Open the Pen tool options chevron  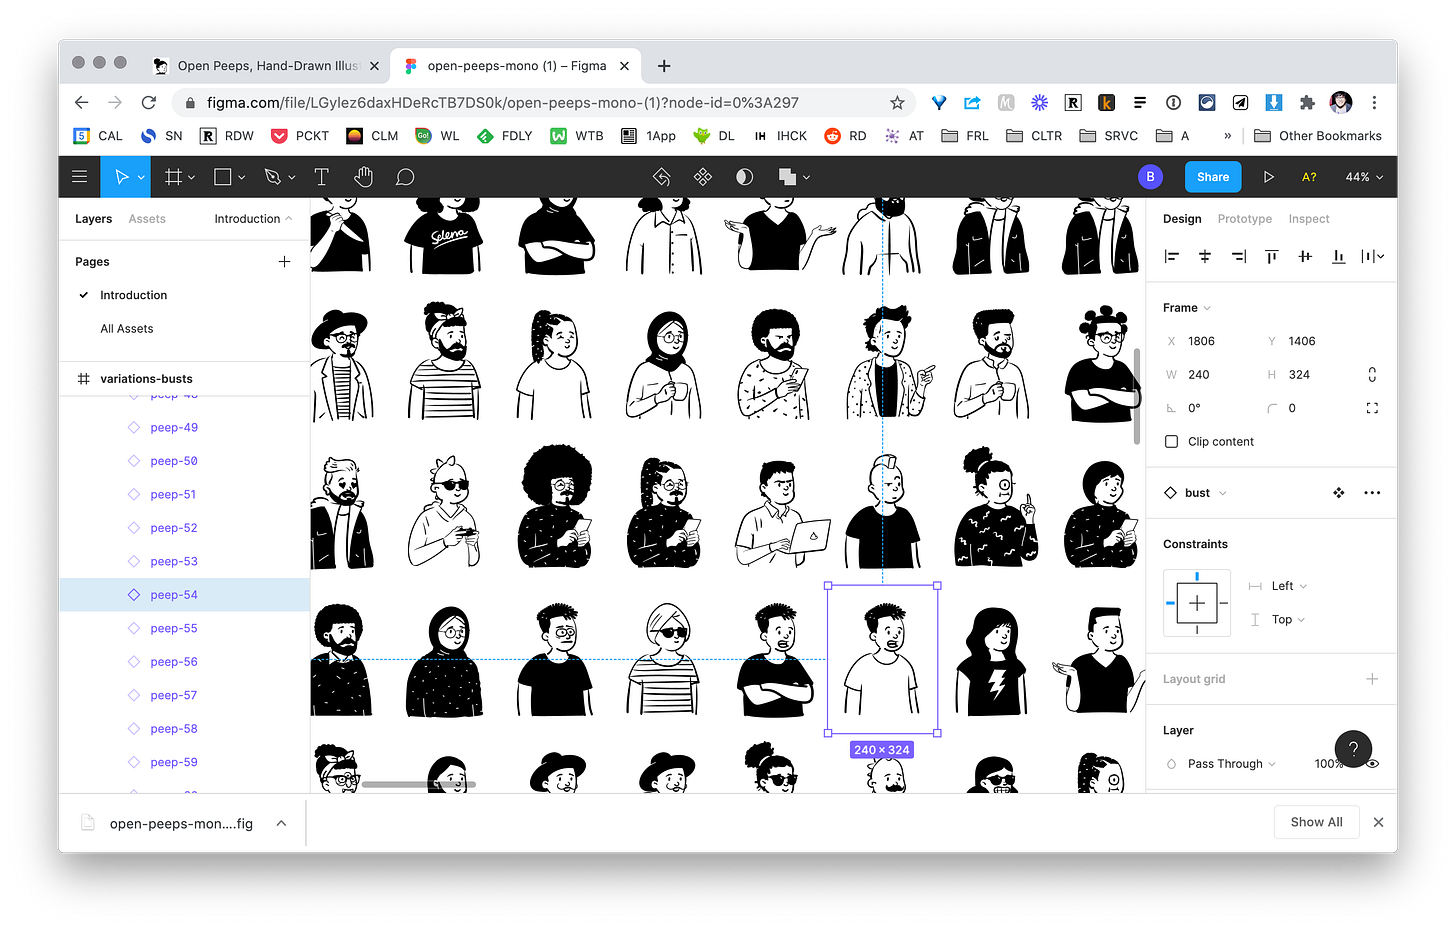pos(292,178)
